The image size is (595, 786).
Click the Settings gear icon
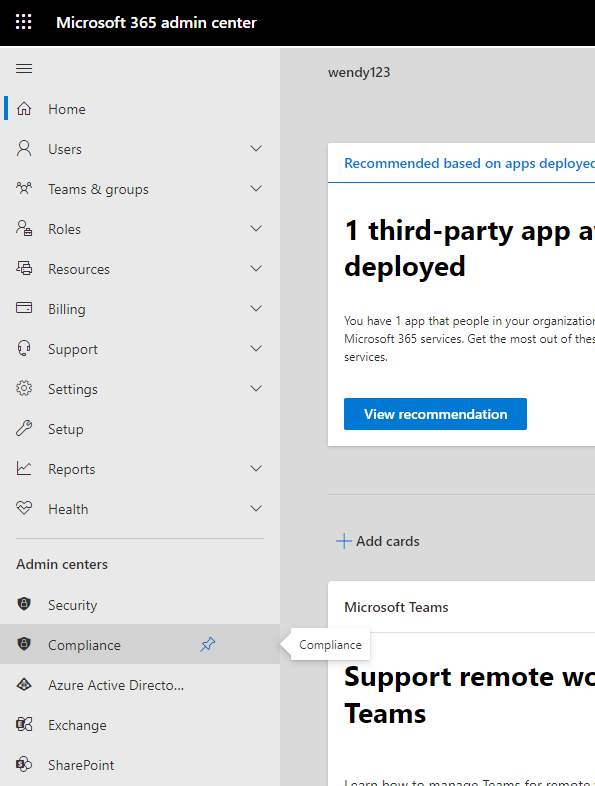pyautogui.click(x=24, y=388)
